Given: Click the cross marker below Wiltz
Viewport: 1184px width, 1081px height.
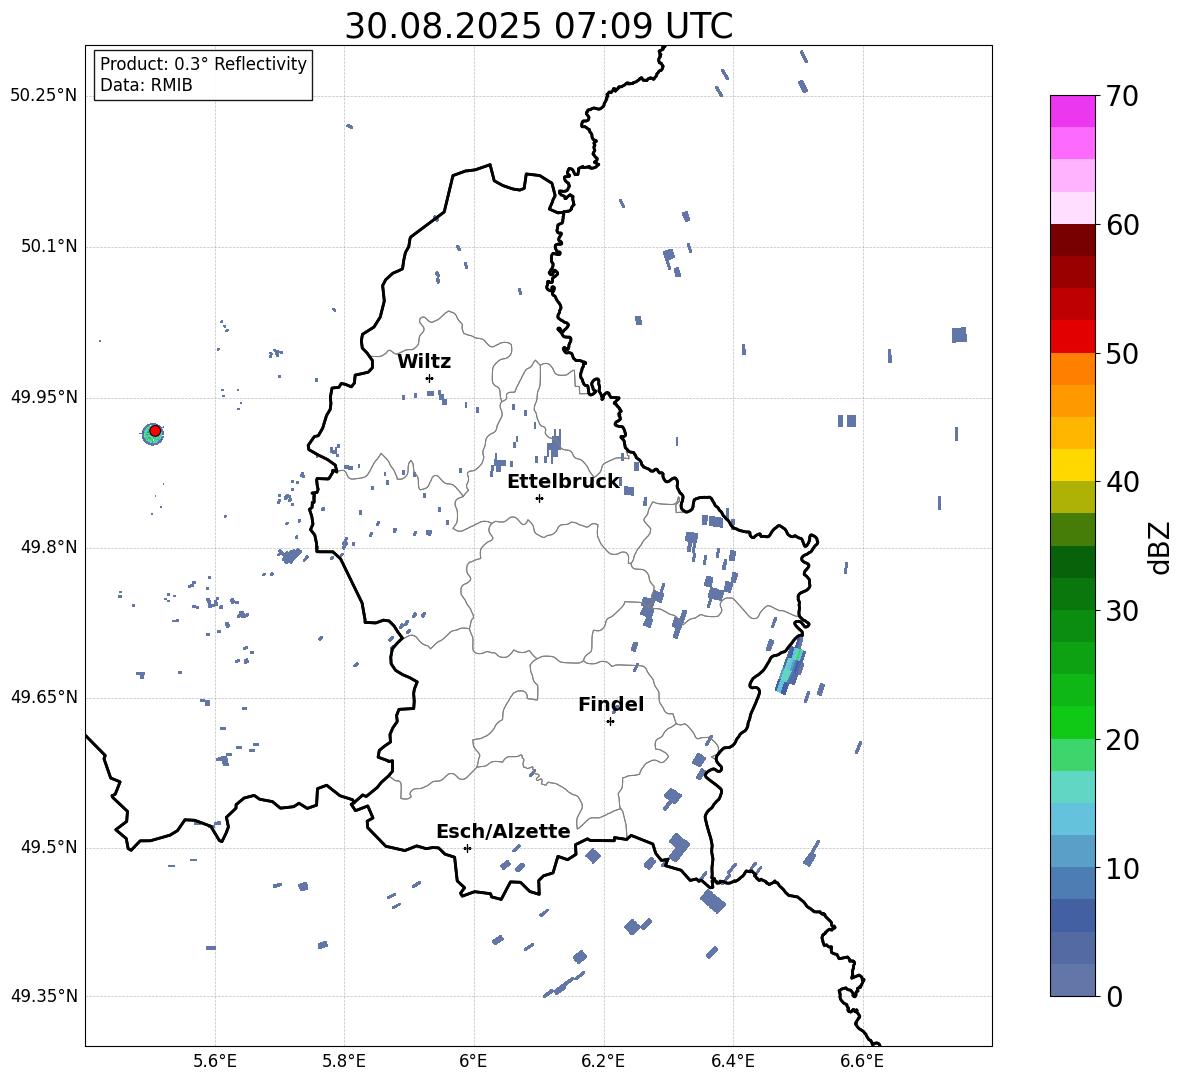Looking at the screenshot, I should 429,378.
